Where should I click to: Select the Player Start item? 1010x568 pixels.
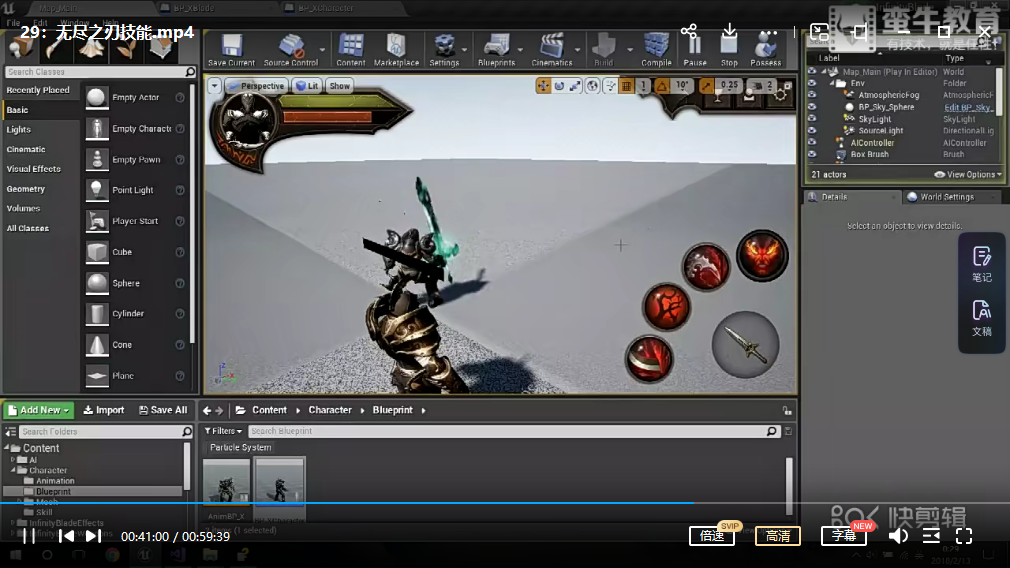coord(135,221)
